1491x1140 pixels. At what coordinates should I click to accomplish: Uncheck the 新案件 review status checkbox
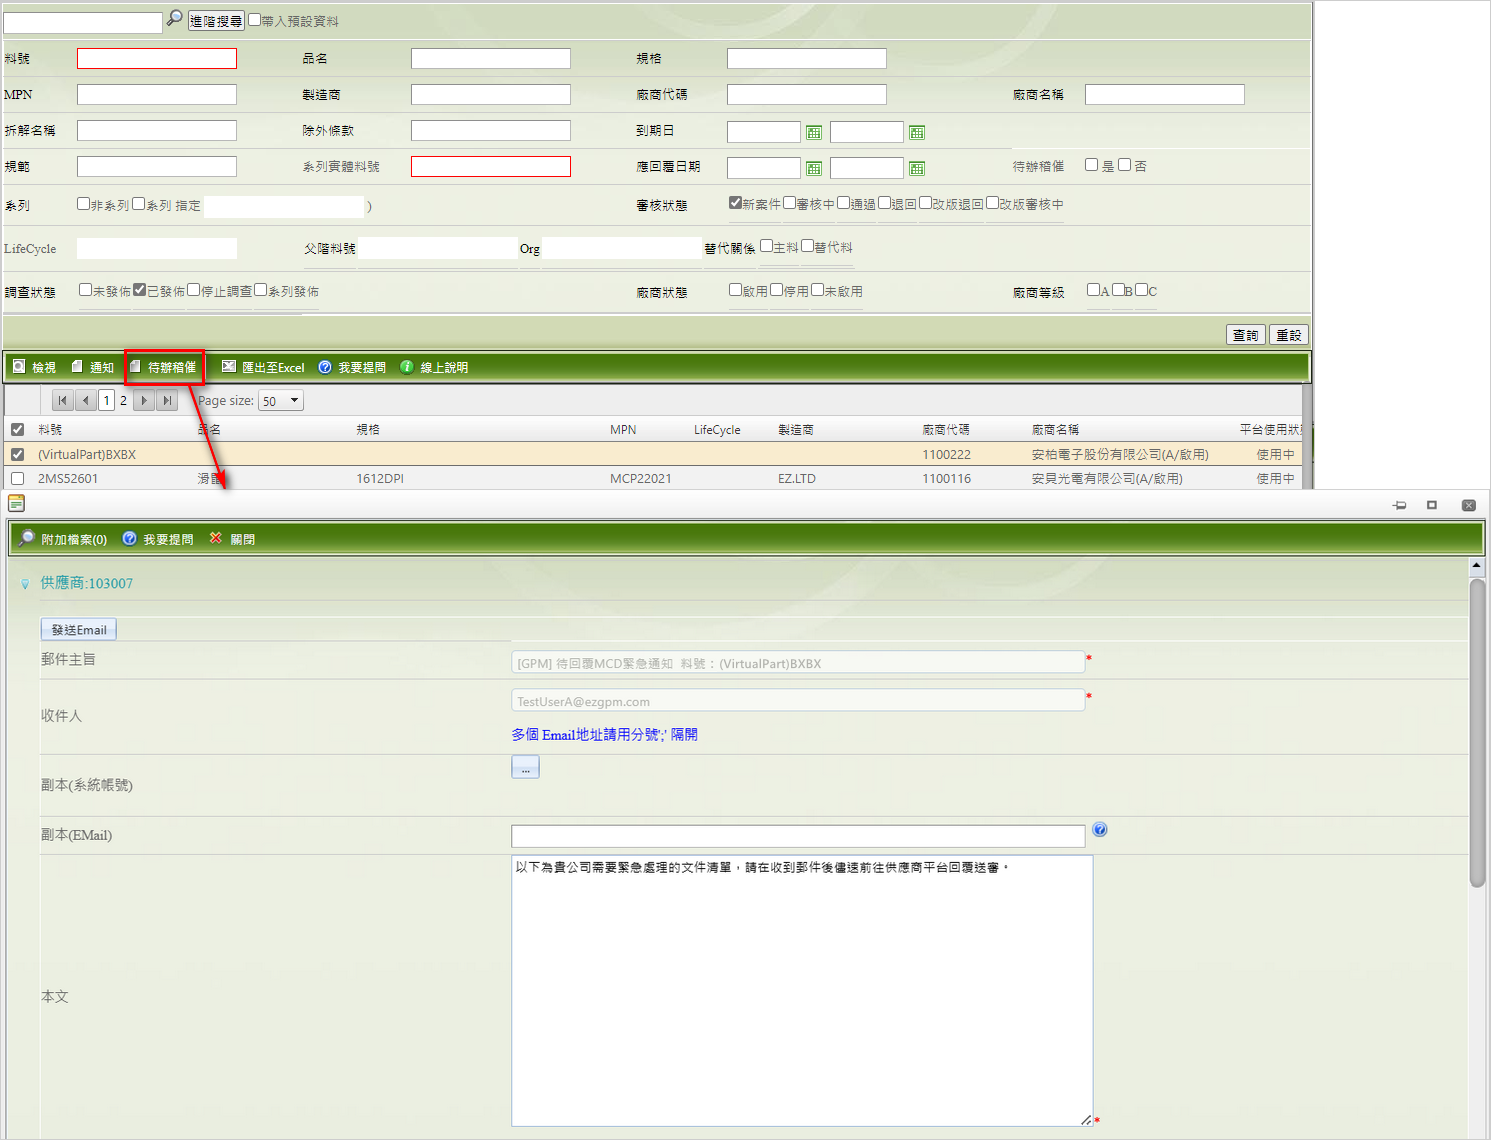735,203
